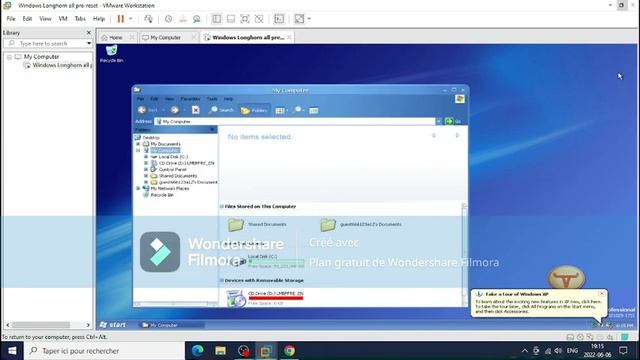The width and height of the screenshot is (640, 360).
Task: Open VMware File menu
Action: tap(11, 19)
